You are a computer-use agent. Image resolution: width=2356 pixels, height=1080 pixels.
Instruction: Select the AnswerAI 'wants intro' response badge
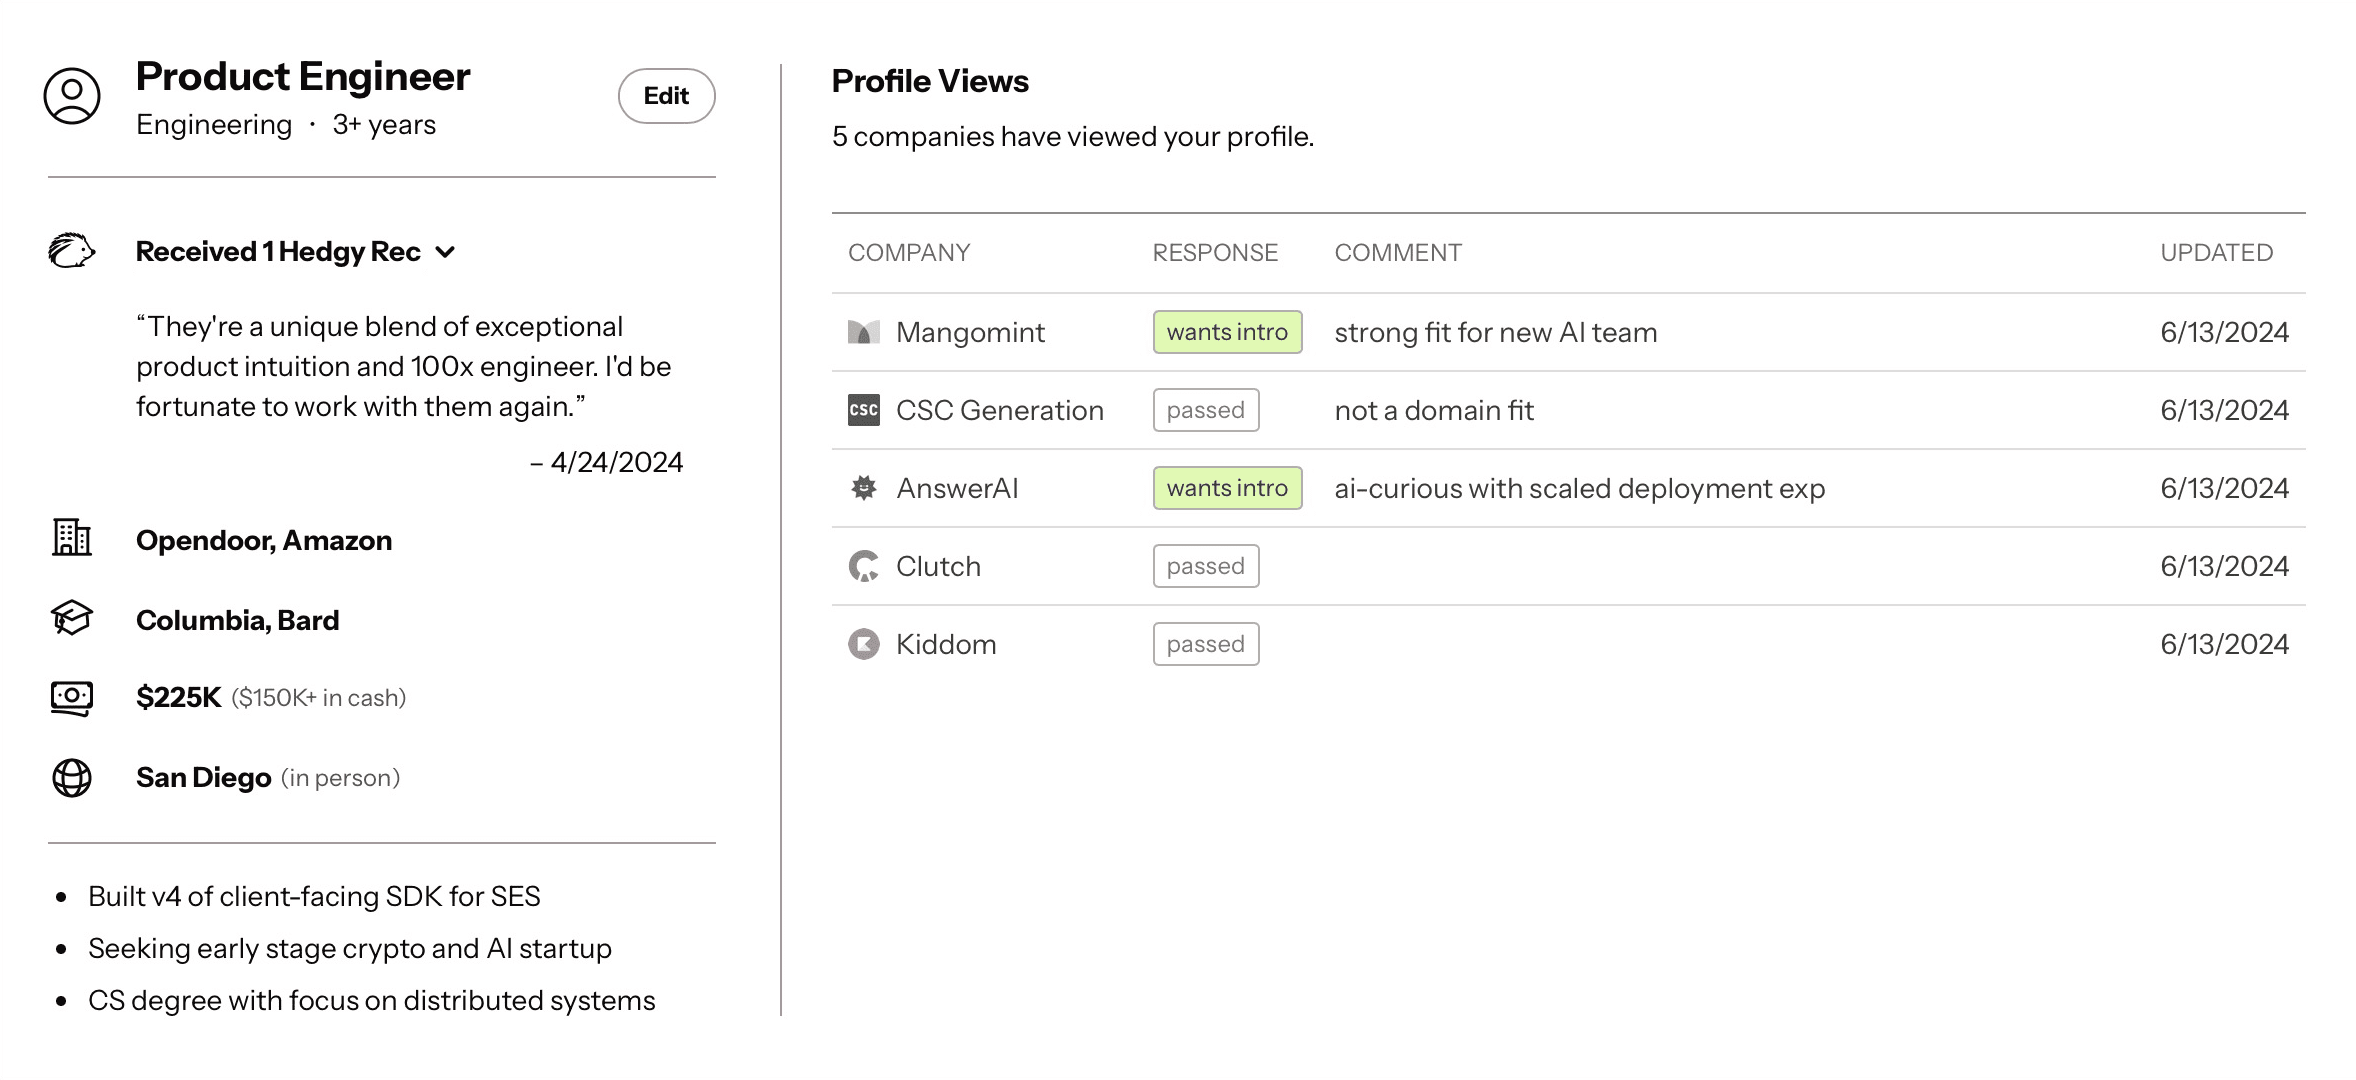1226,488
